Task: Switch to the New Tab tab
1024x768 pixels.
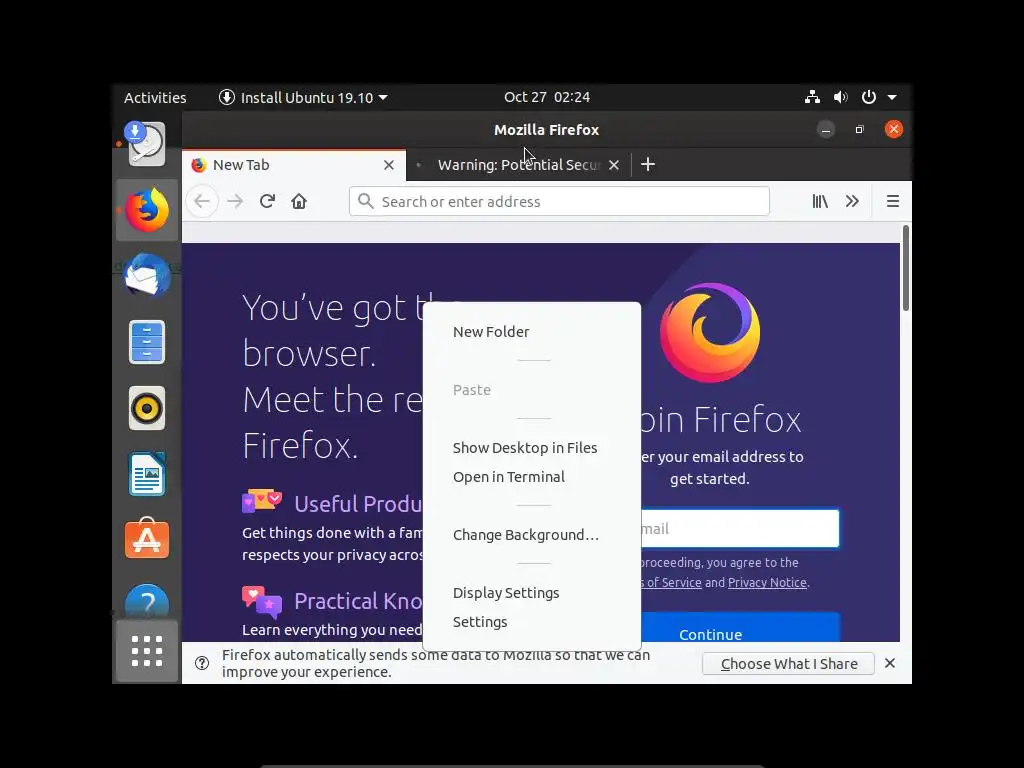Action: coord(294,165)
